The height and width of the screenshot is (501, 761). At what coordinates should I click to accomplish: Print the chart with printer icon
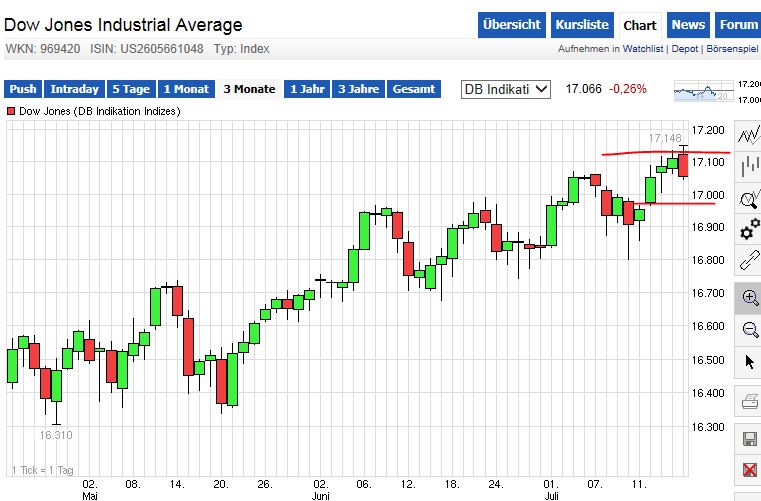click(x=748, y=401)
